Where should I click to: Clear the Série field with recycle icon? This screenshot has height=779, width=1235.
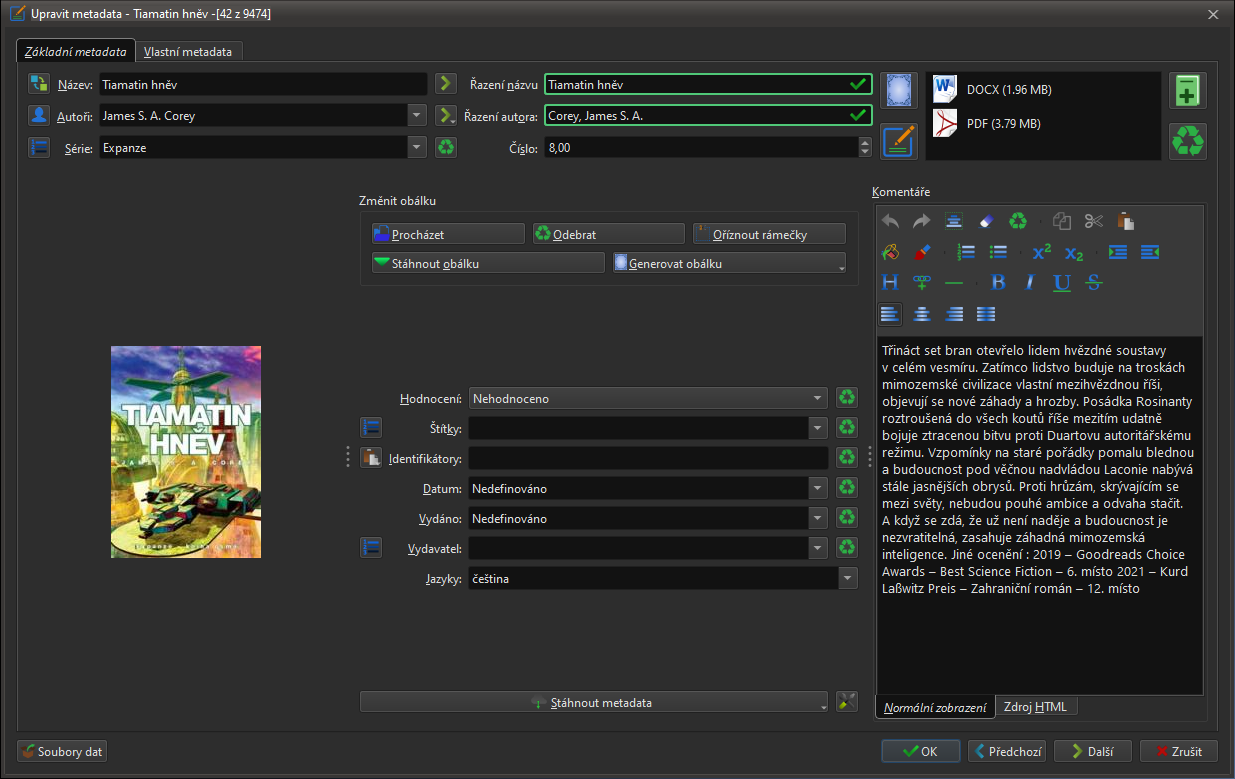coord(446,148)
